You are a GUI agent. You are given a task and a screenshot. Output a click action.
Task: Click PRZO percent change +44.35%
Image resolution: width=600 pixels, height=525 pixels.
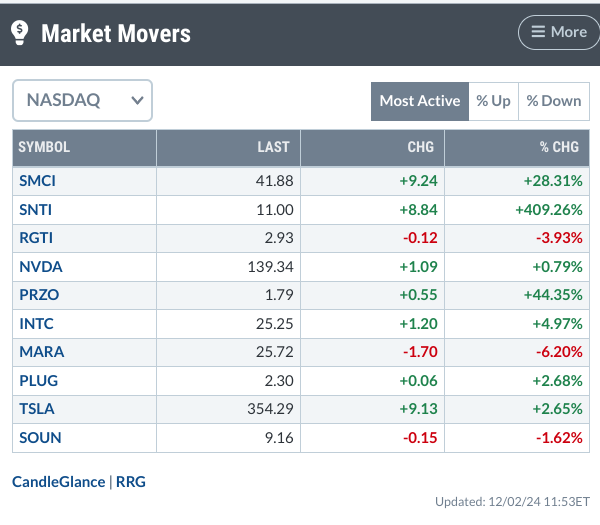553,295
